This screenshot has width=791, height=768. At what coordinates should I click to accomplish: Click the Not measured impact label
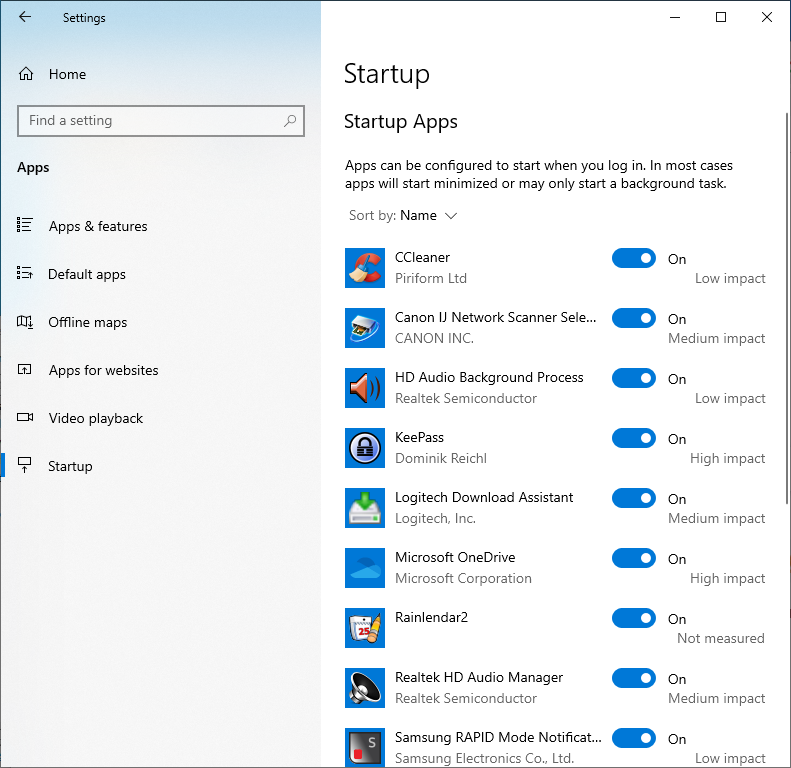(720, 638)
